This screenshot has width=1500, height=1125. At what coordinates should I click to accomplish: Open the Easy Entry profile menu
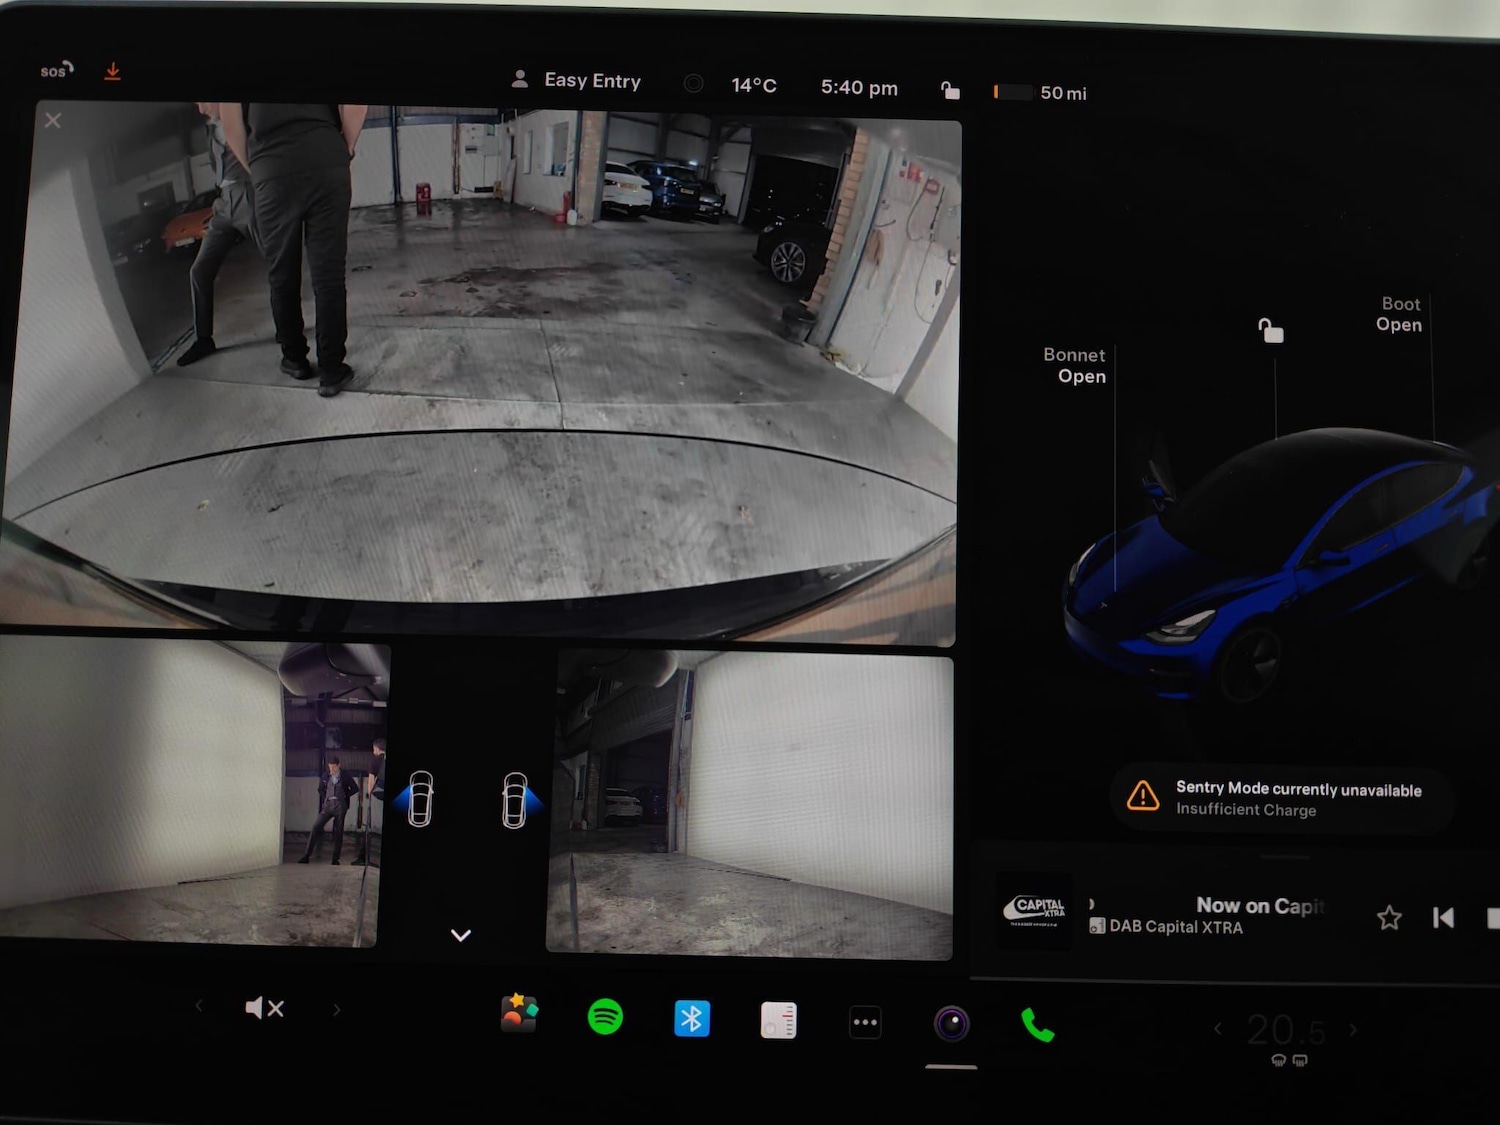[x=577, y=81]
